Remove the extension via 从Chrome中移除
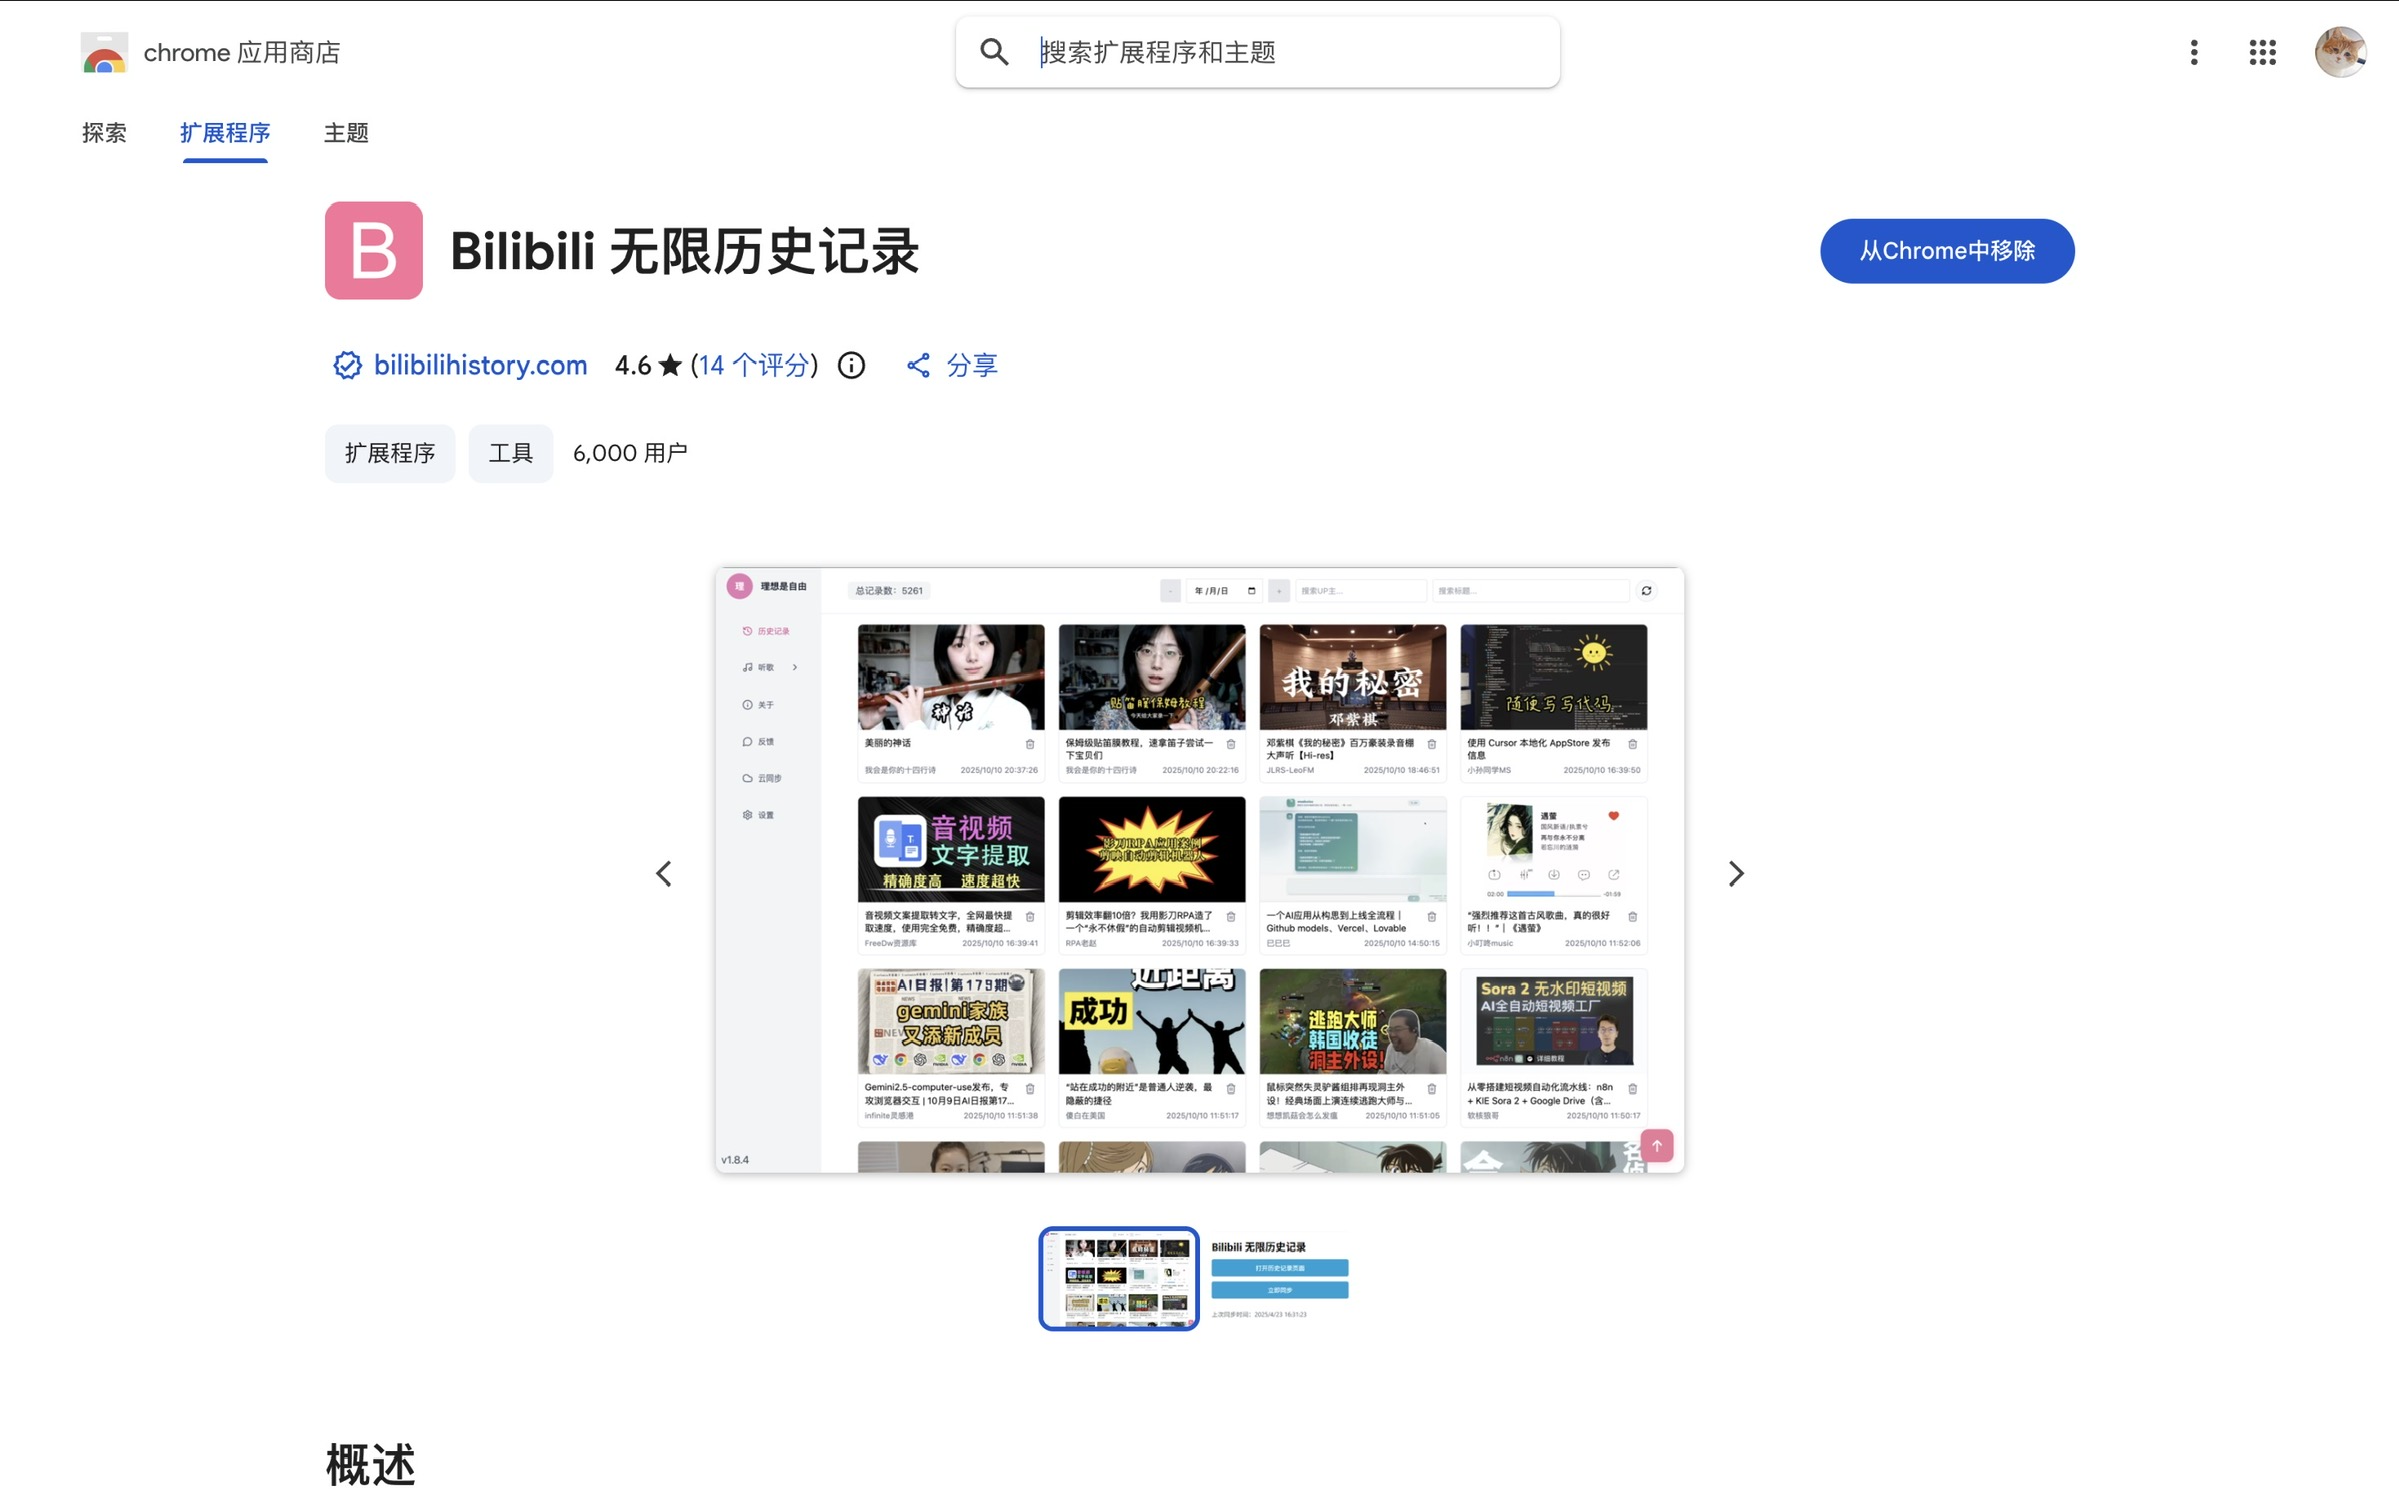This screenshot has height=1500, width=2399. [1947, 251]
